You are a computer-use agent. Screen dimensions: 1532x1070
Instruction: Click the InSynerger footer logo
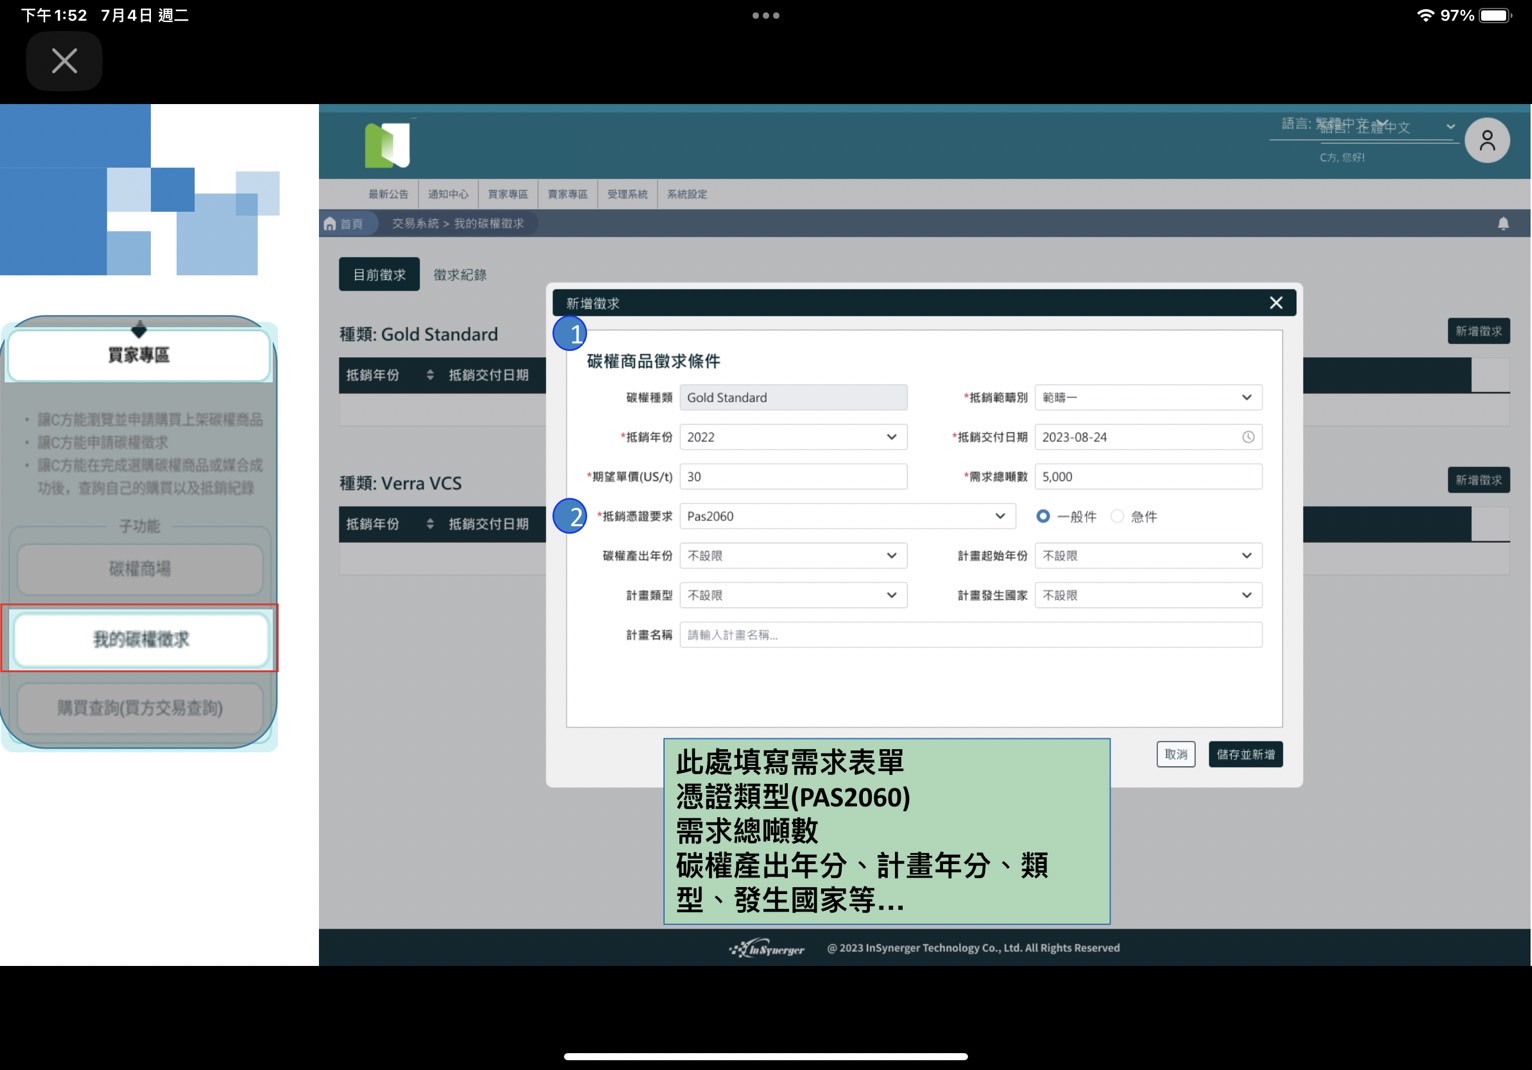tap(767, 948)
